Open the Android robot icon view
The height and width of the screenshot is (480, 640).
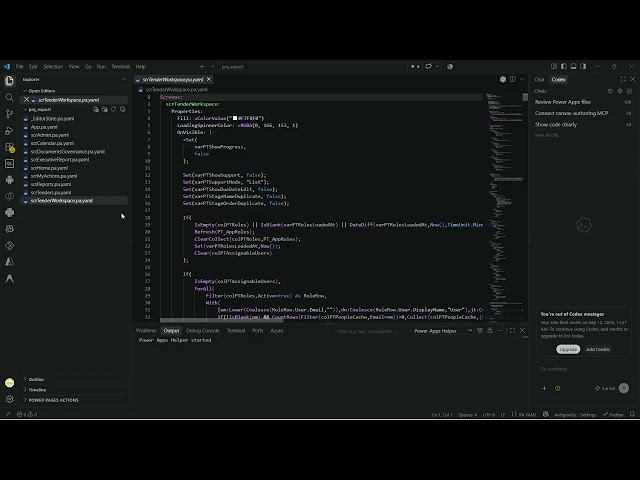click(x=9, y=180)
